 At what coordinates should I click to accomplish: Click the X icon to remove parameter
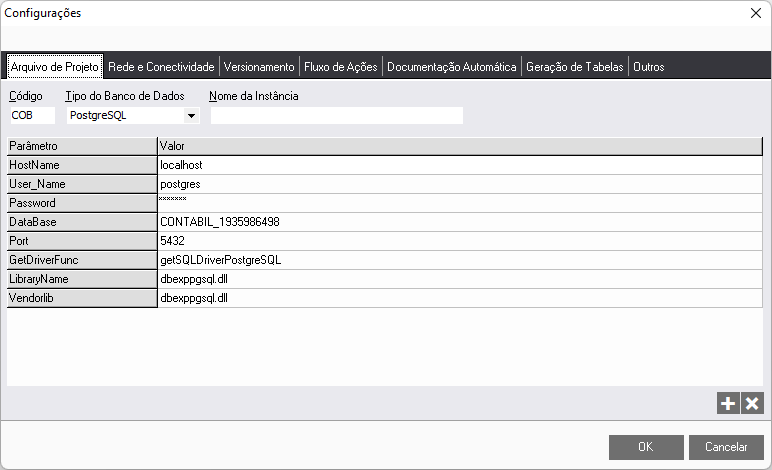point(752,403)
